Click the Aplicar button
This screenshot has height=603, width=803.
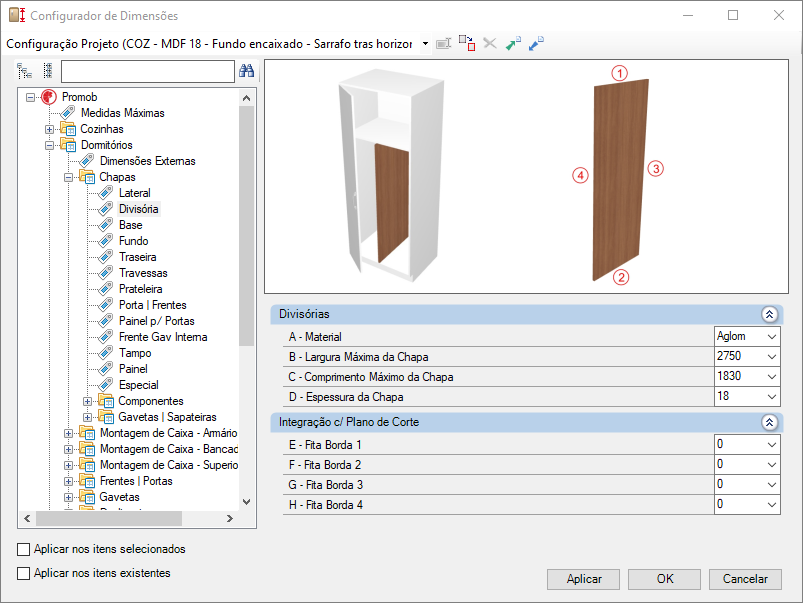tap(583, 579)
